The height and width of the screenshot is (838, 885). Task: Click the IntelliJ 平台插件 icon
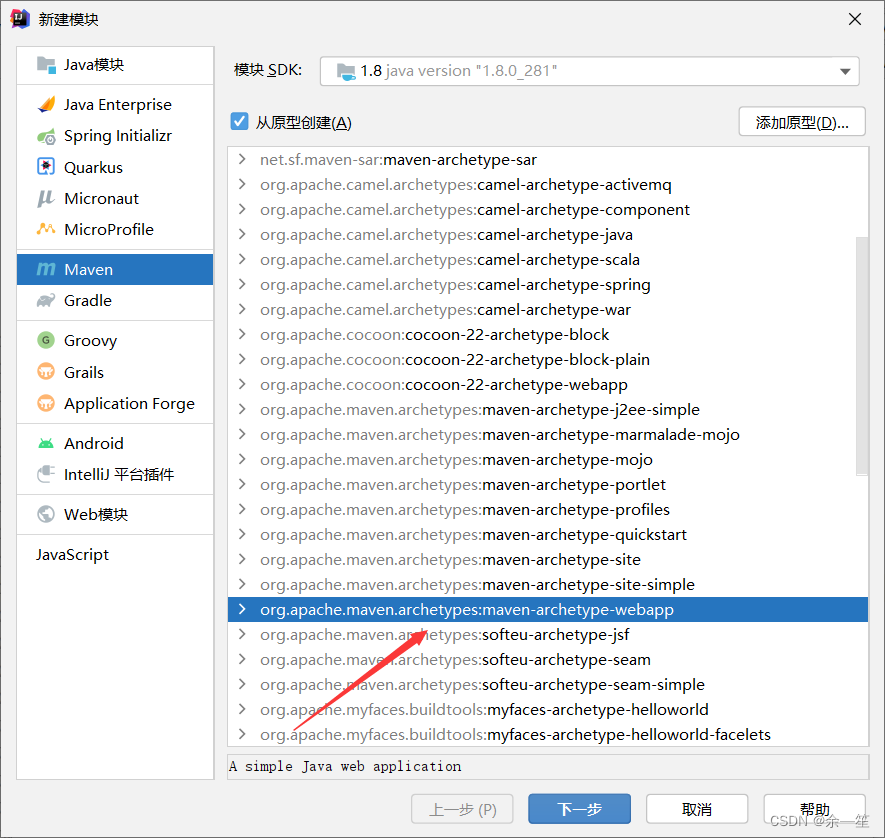coord(46,474)
